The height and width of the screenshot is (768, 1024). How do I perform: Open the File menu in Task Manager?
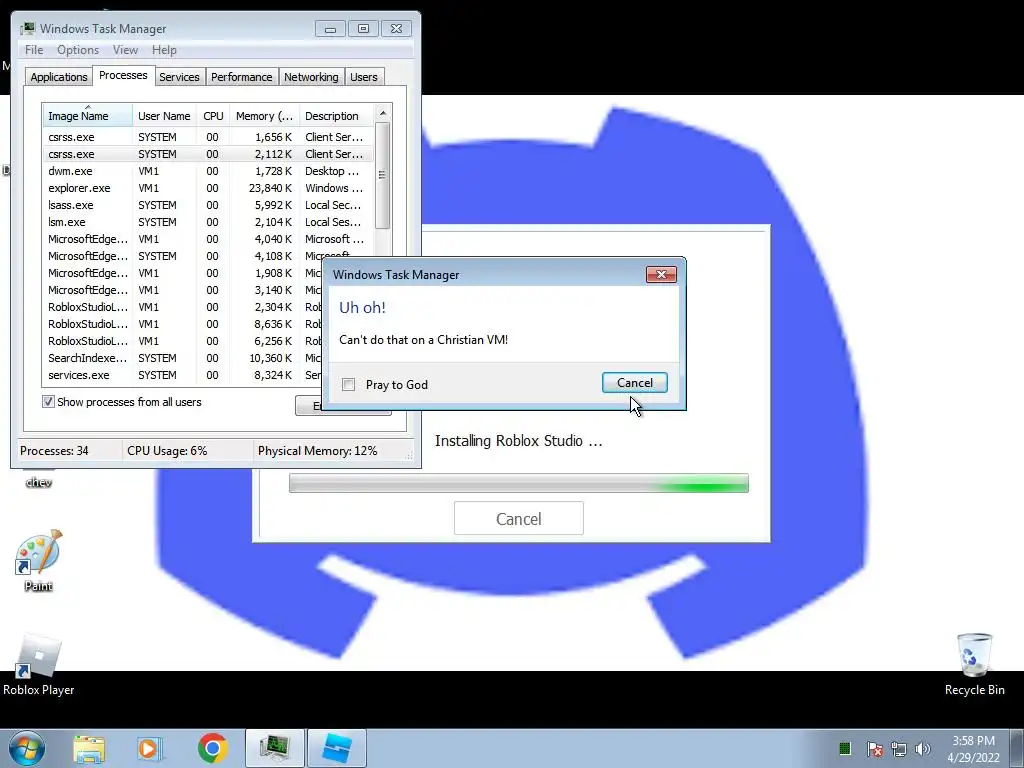34,50
